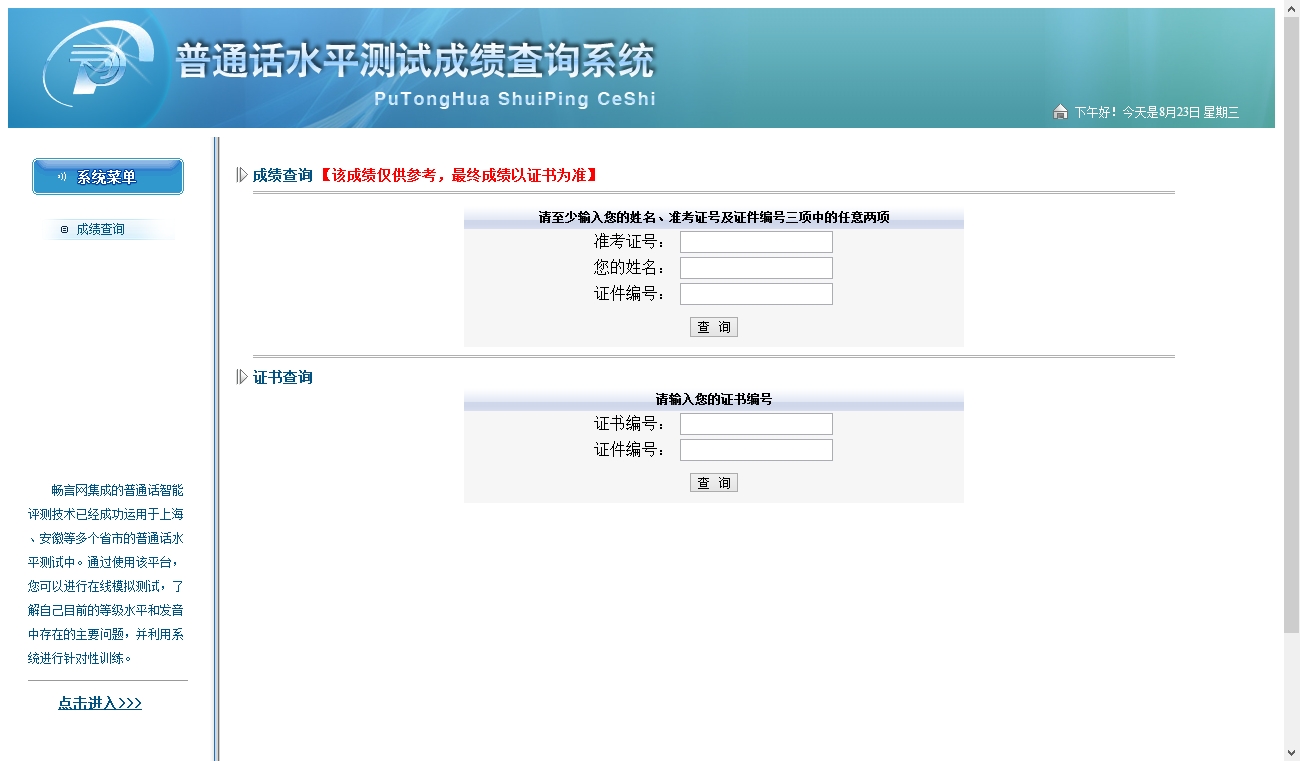Select 成绩查询 in the sidebar menu
1300x761 pixels.
point(102,227)
